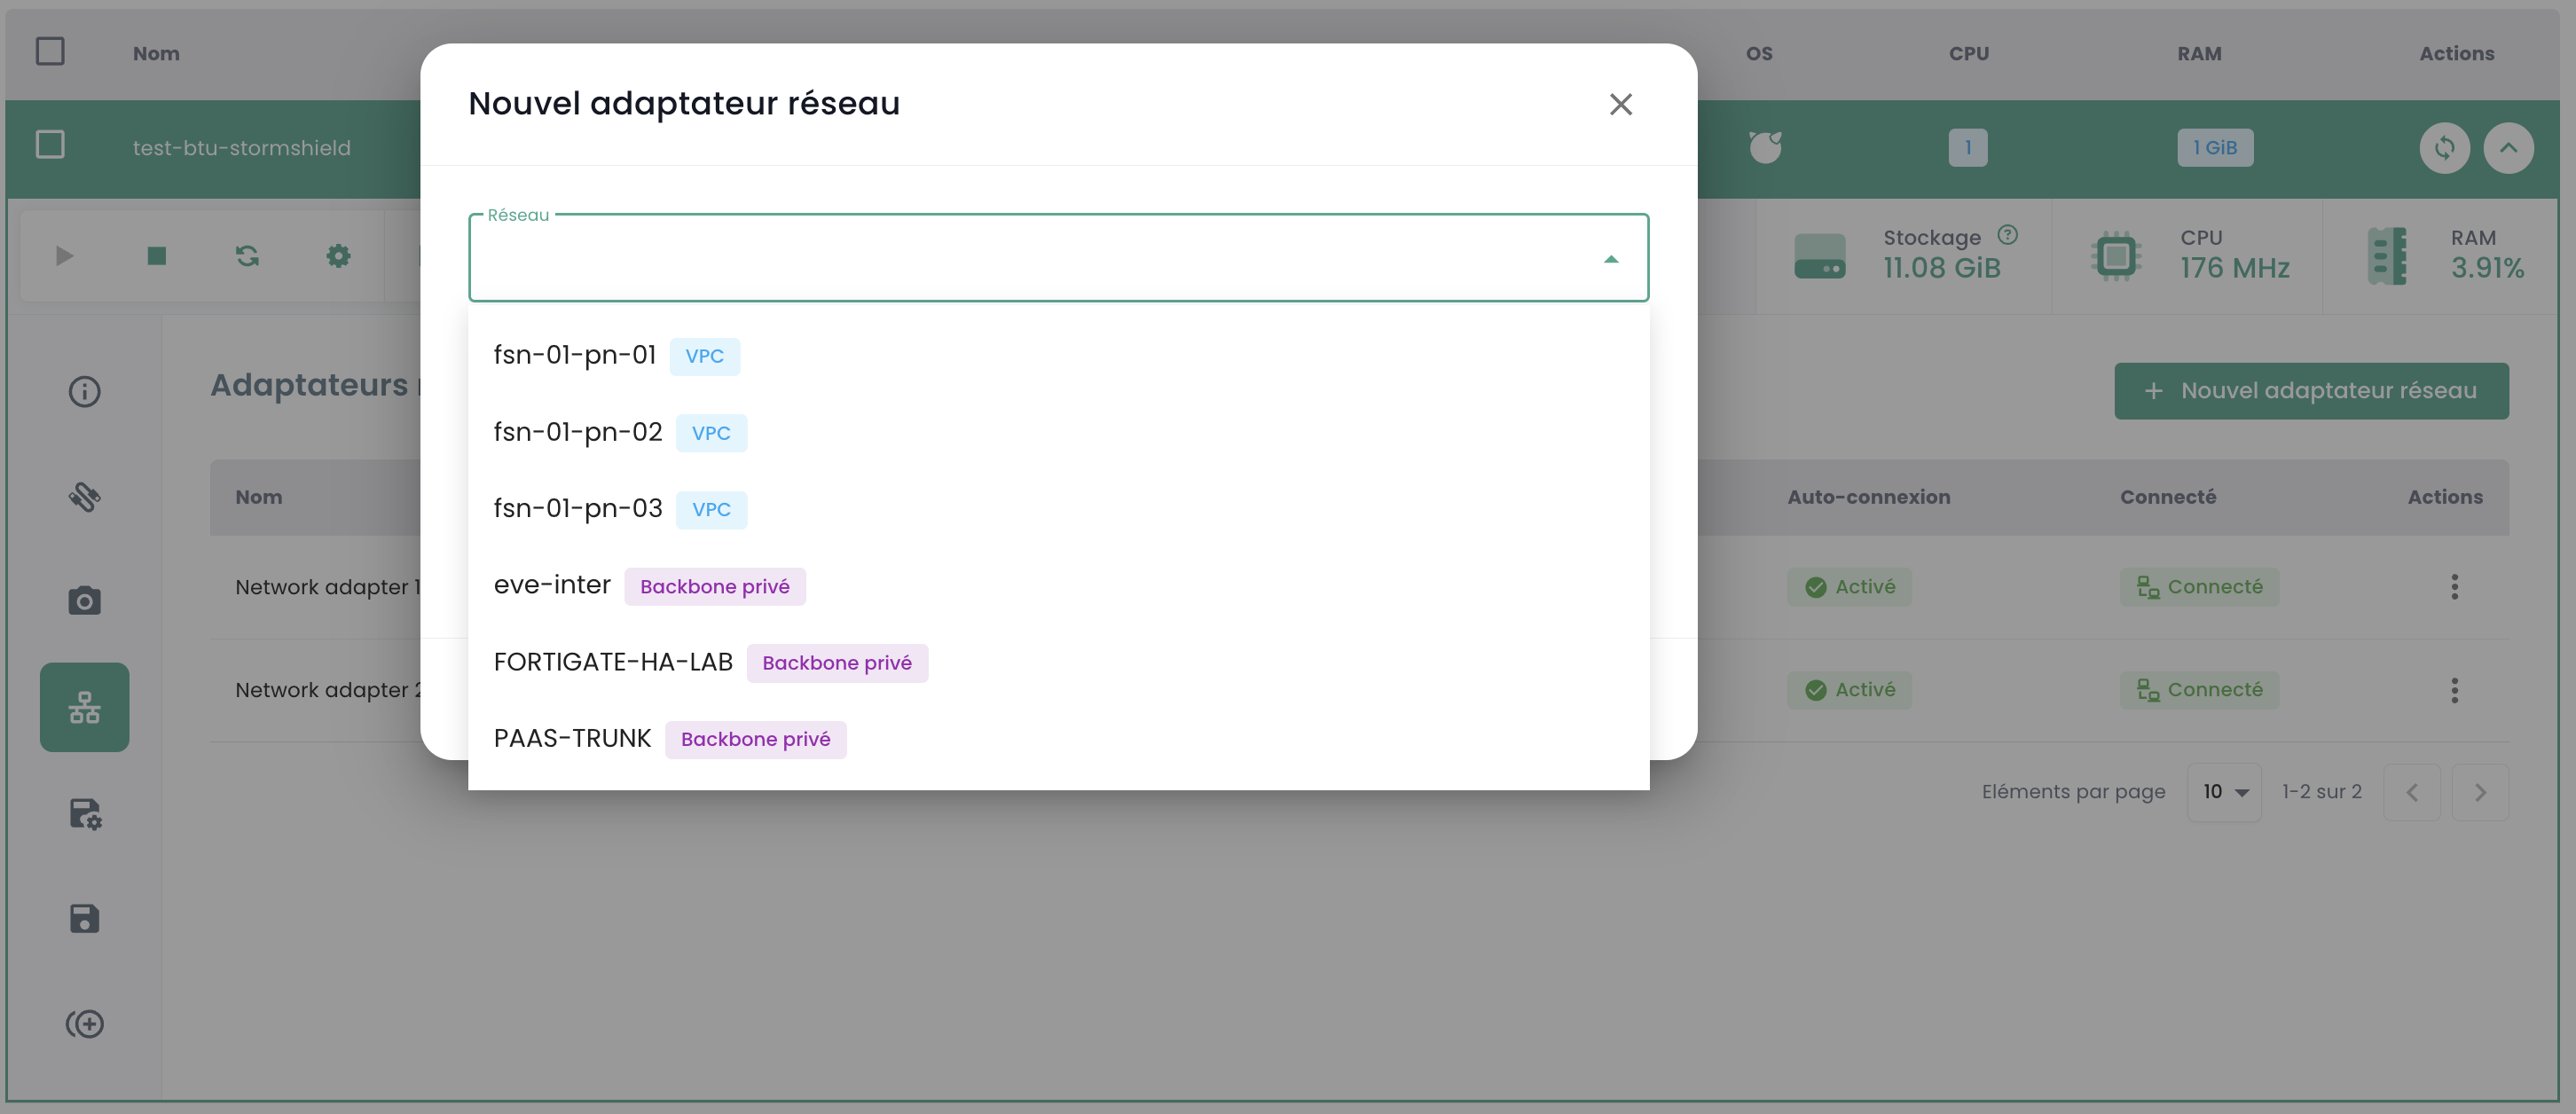
Task: Choose FORTIGATE-HA-LAB backbone option
Action: pyautogui.click(x=613, y=662)
